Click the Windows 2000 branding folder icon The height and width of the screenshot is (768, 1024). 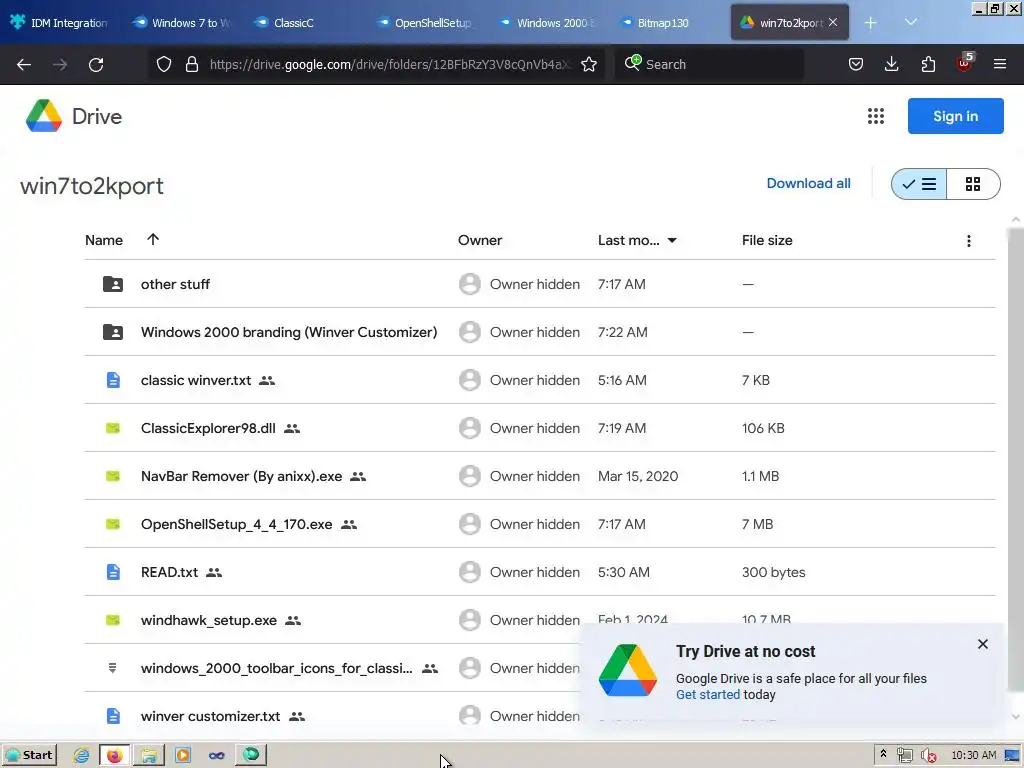pos(113,332)
